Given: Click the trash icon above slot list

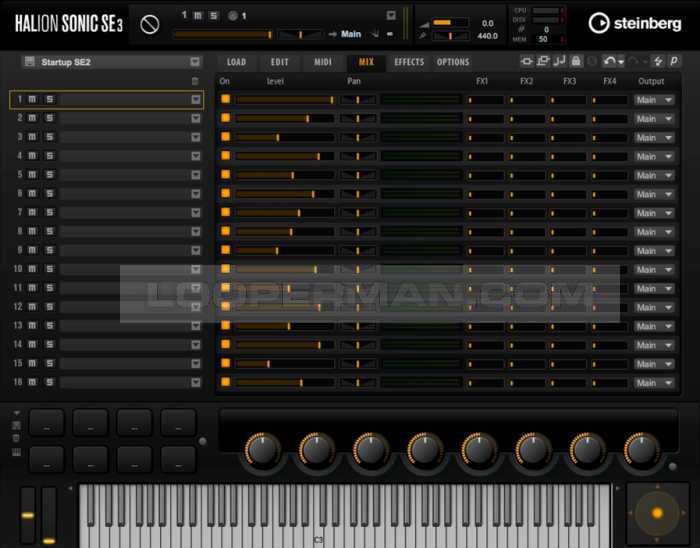Looking at the screenshot, I should [195, 81].
